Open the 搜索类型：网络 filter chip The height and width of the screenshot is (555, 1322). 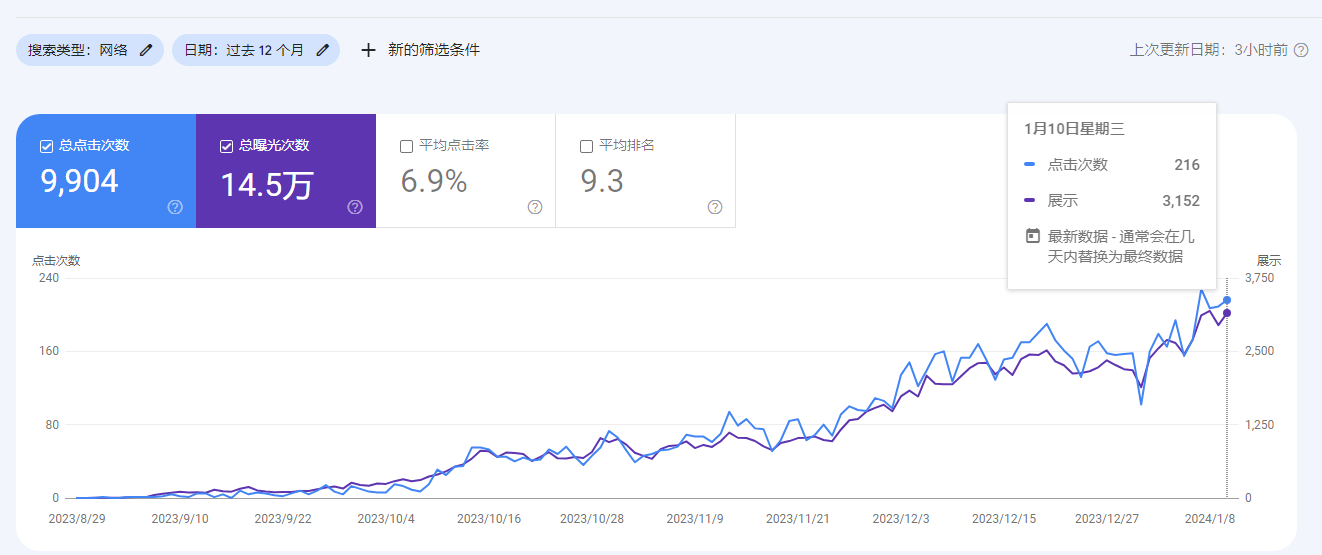pos(78,50)
